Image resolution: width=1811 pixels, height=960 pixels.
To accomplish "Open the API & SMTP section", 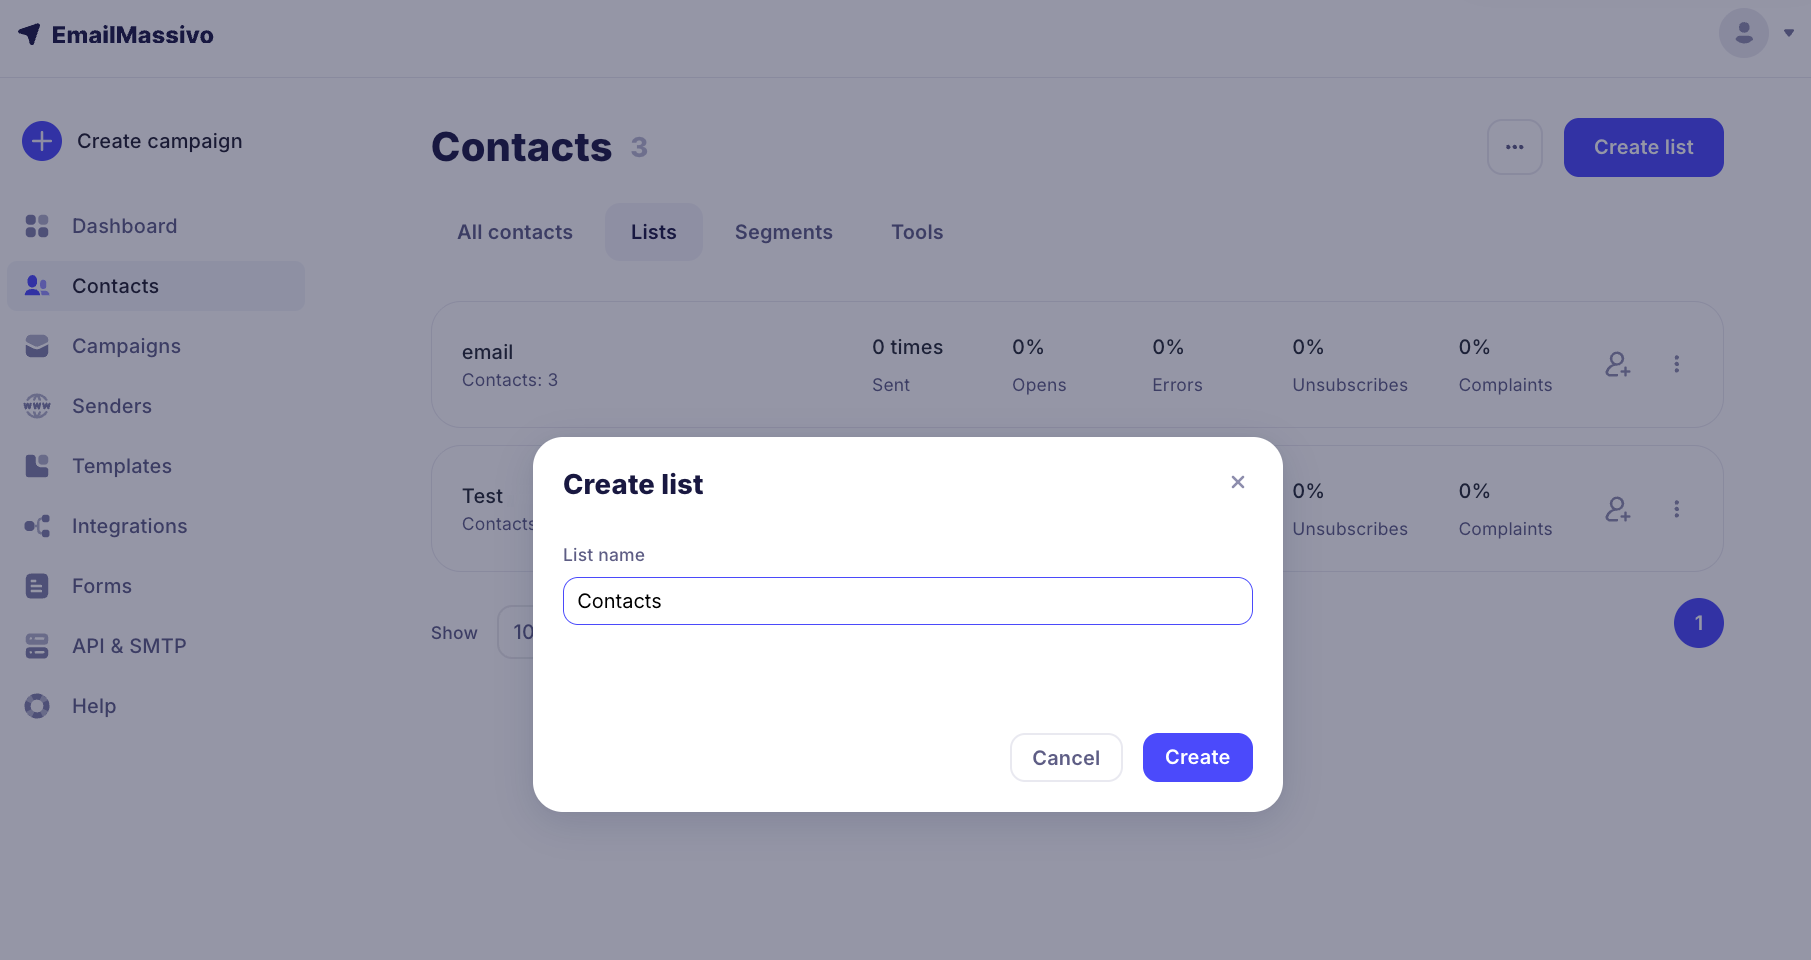I will click(129, 646).
